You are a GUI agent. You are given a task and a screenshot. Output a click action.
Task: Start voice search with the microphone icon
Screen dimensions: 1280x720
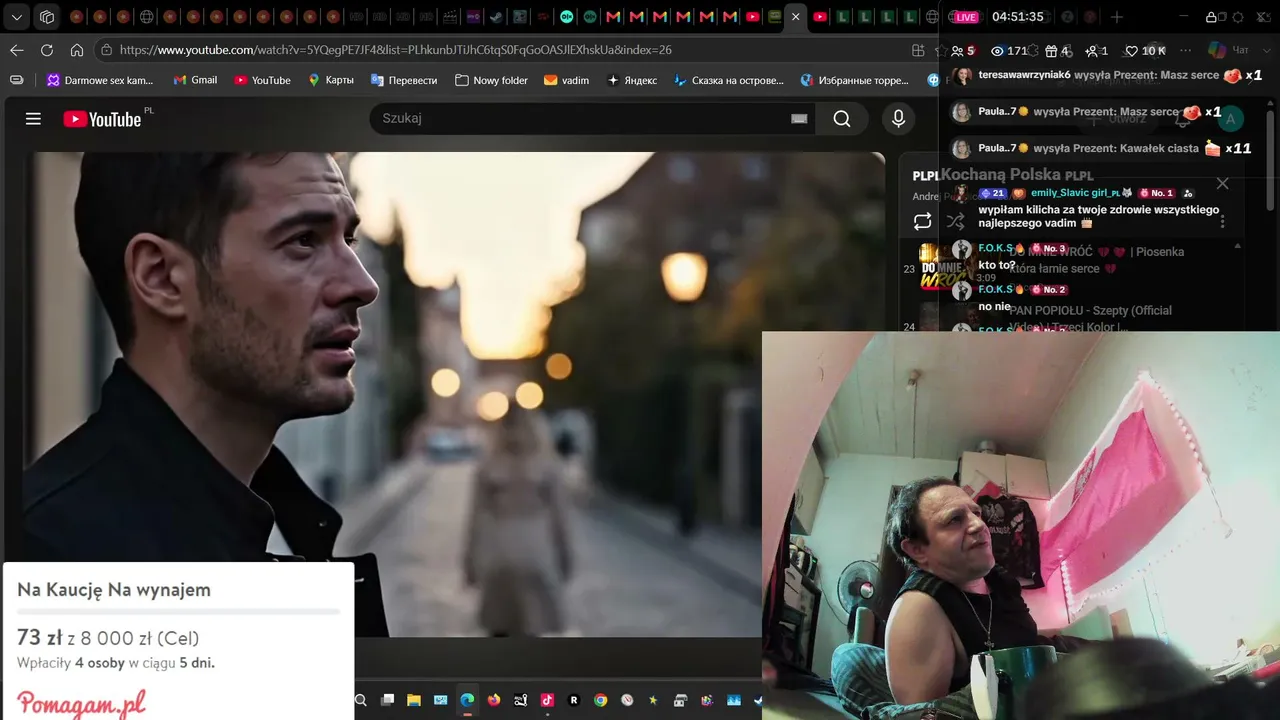pos(898,119)
